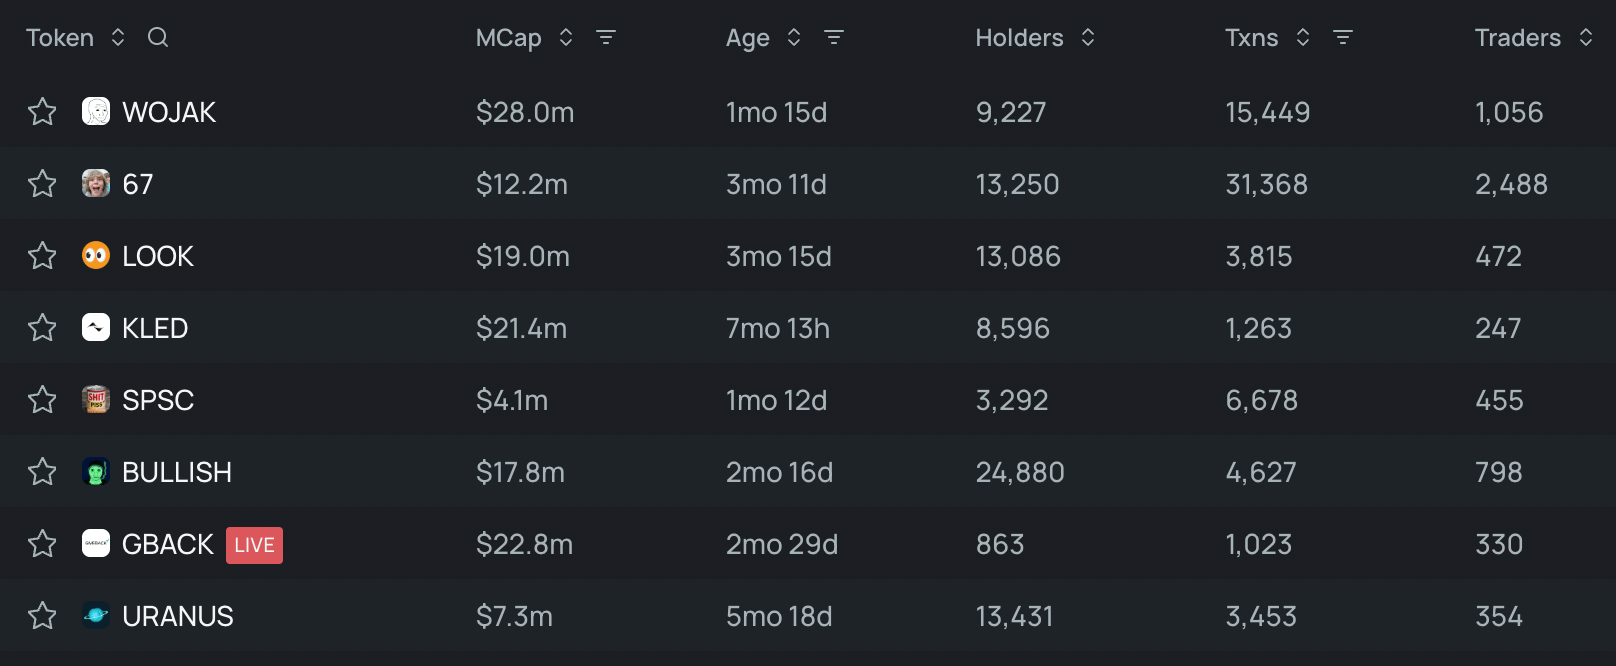Viewport: 1616px width, 666px height.
Task: Open the MCap filter icon
Action: coord(606,38)
